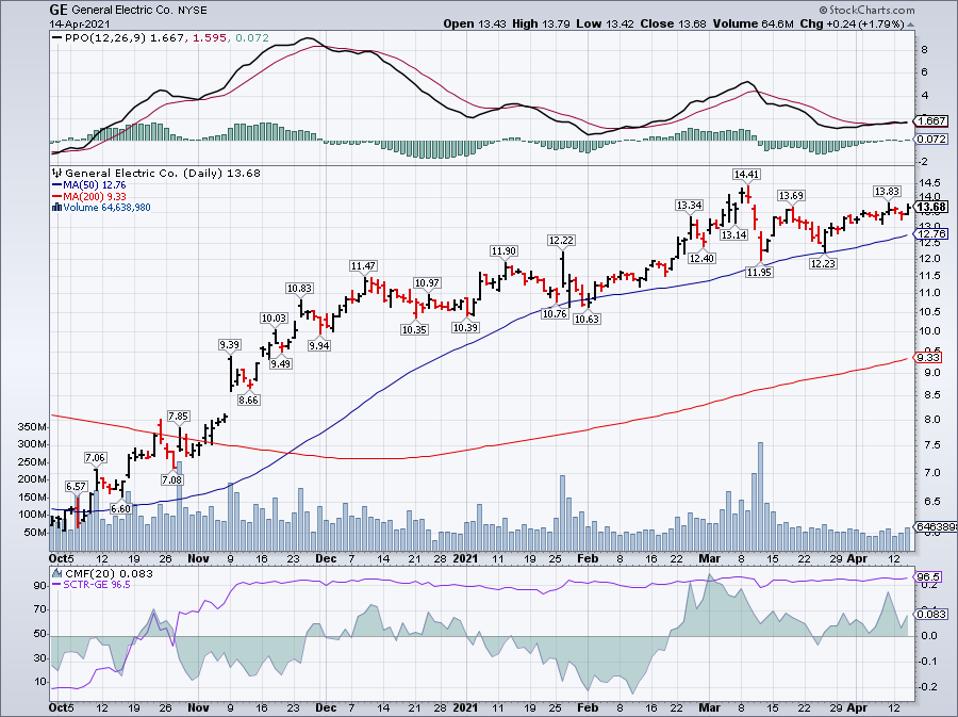The height and width of the screenshot is (717, 958).
Task: Click the 11.90 high price label
Action: point(504,251)
